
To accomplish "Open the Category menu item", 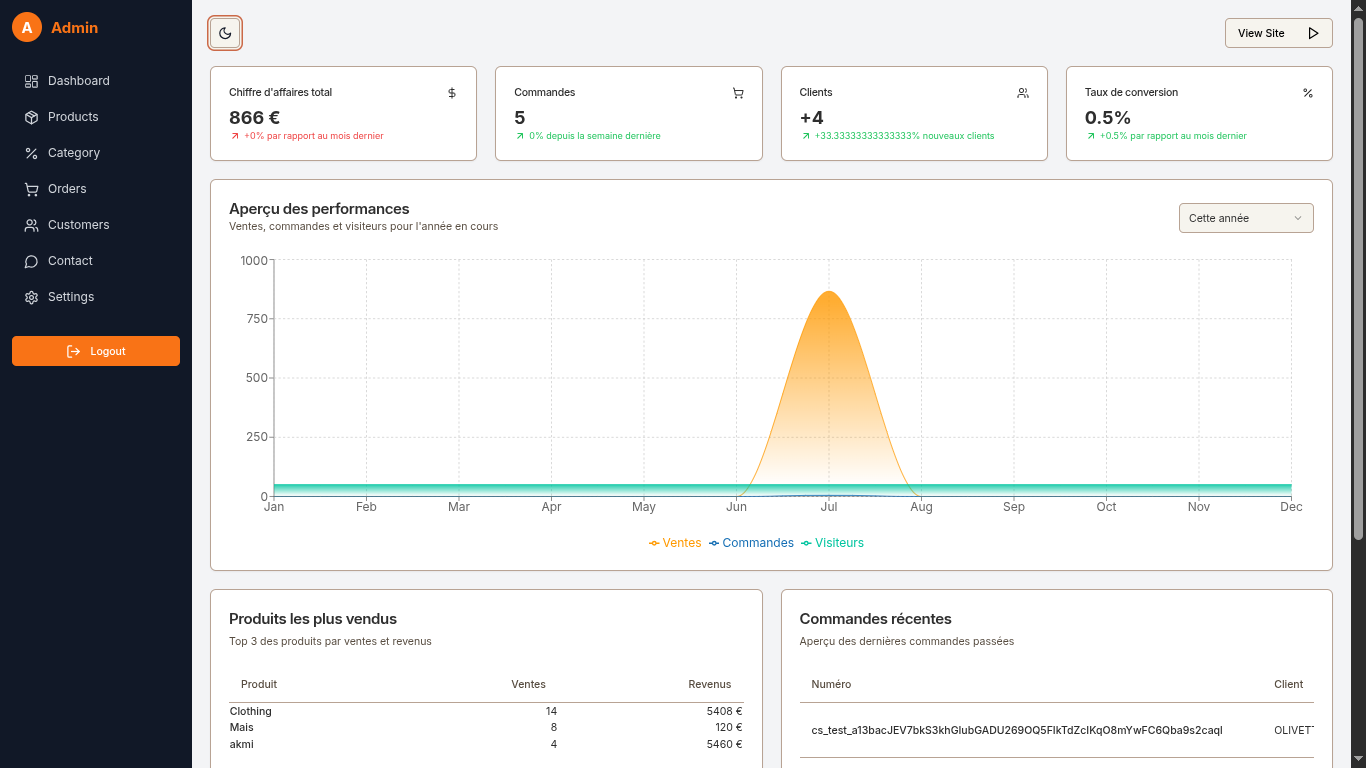I will (x=73, y=153).
